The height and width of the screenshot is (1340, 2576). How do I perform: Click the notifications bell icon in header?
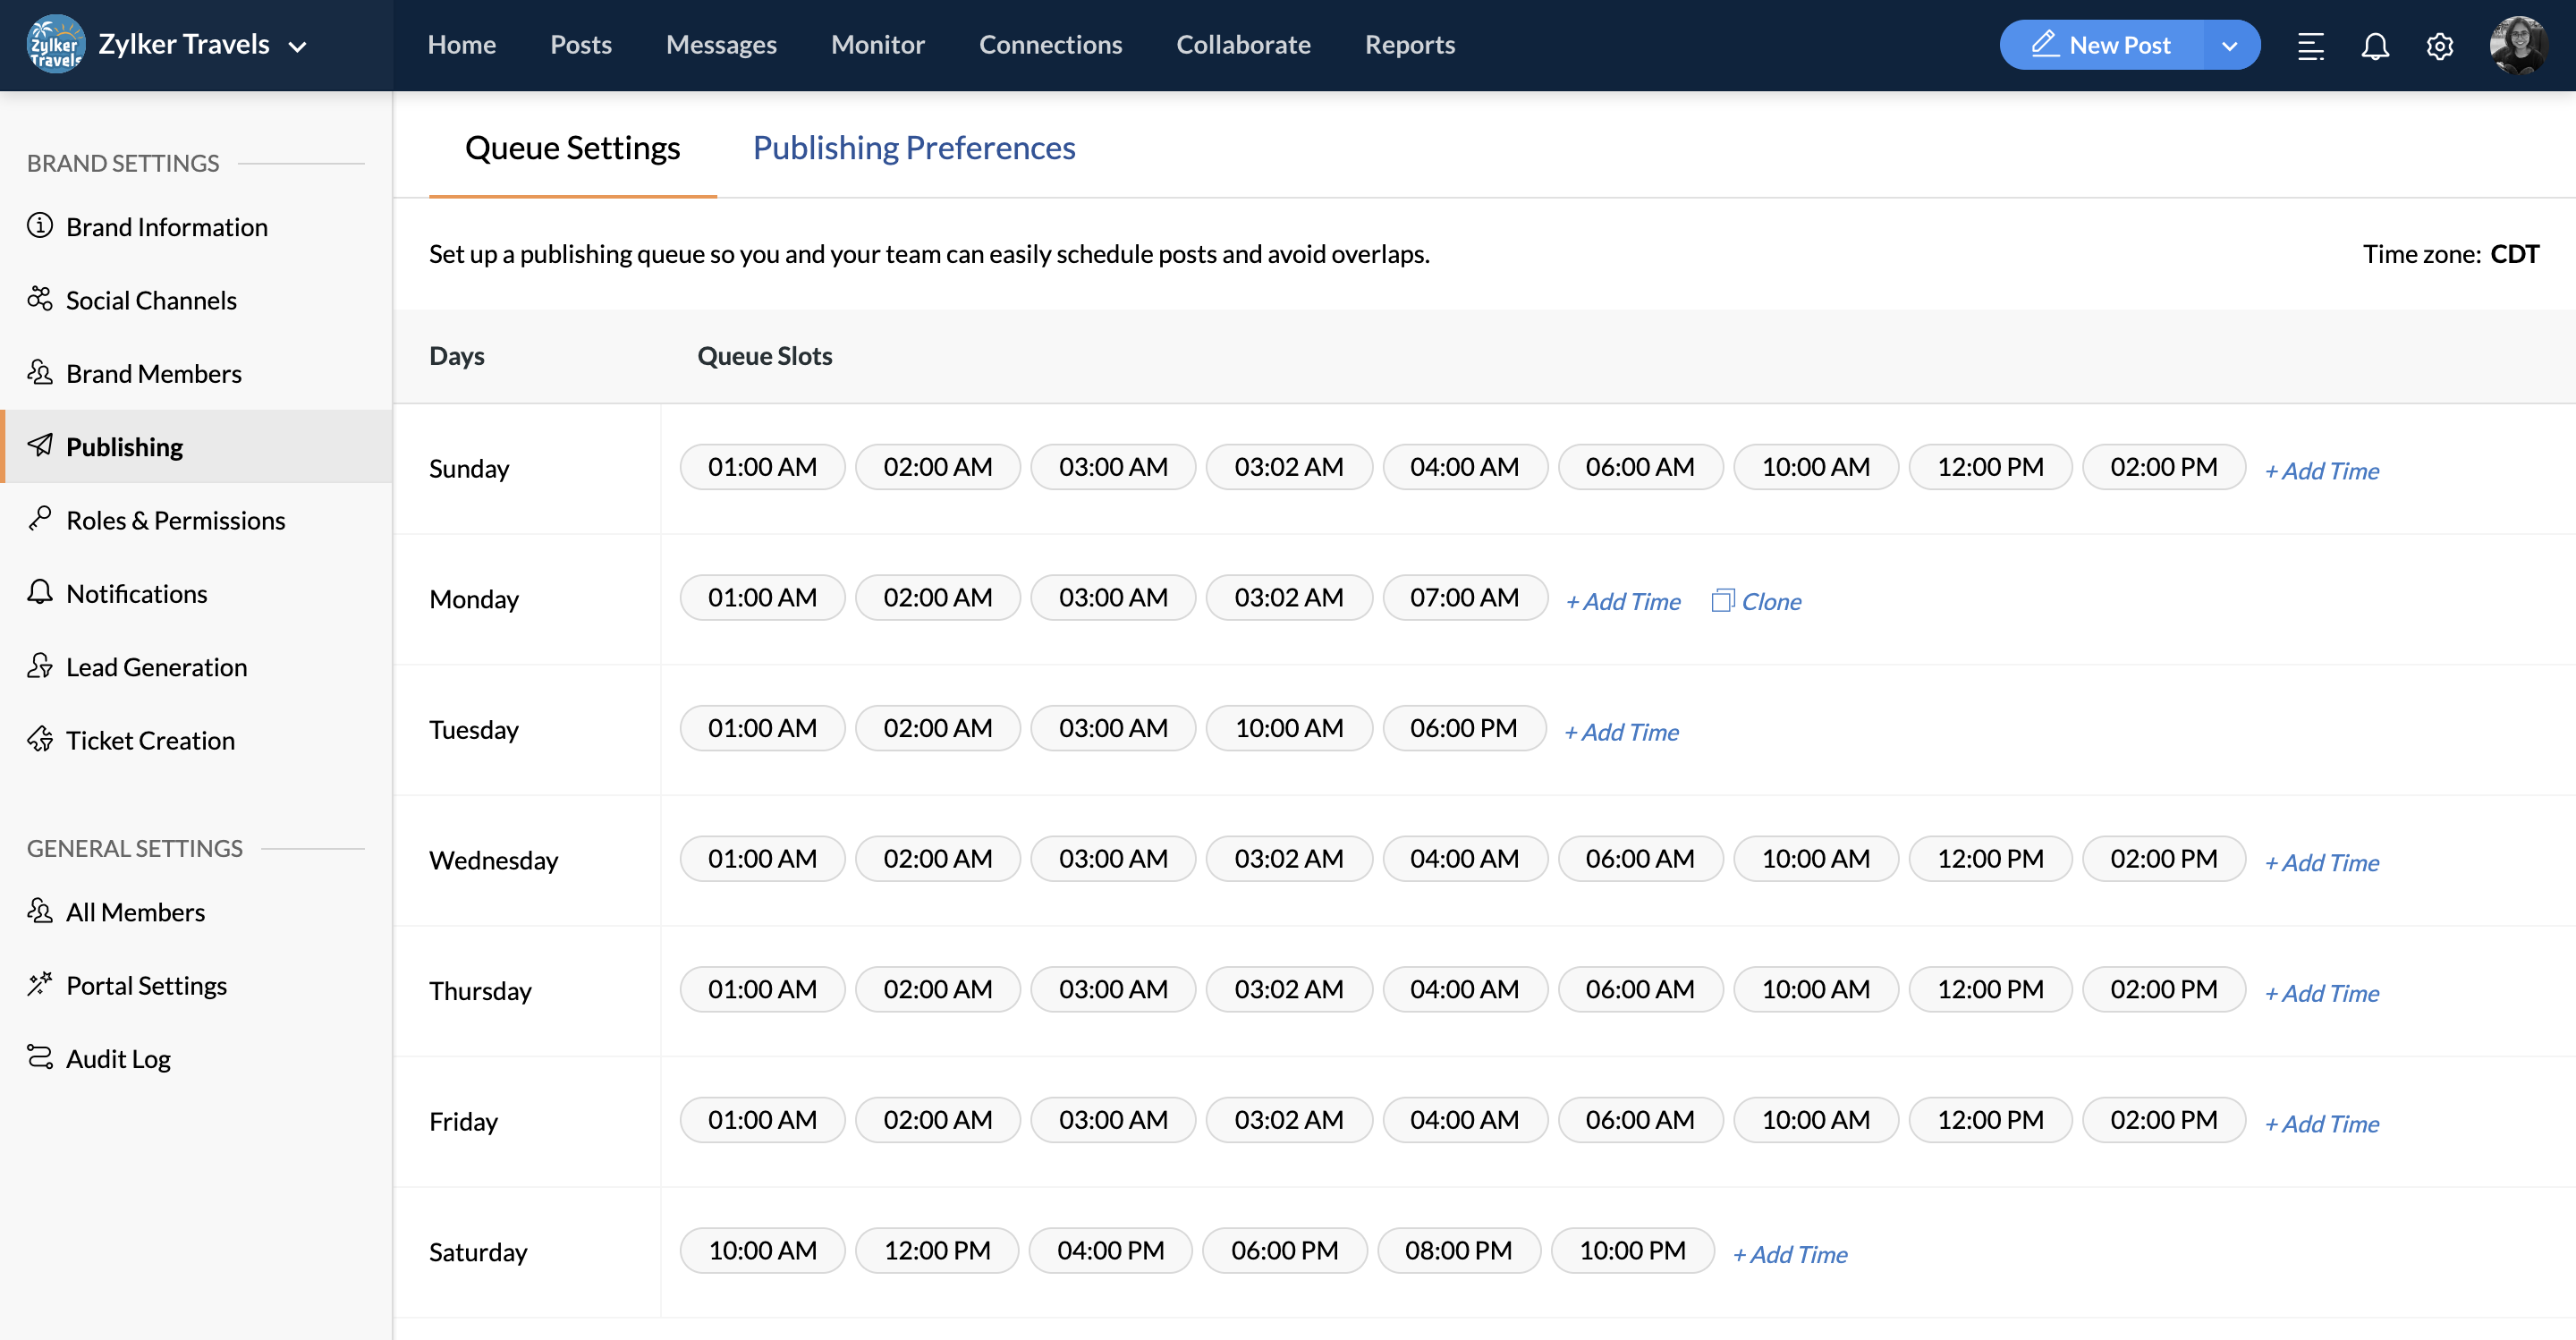(2375, 46)
